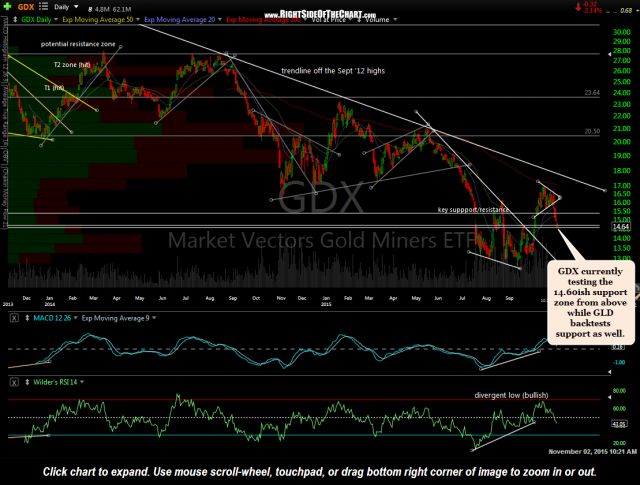Click 'T2 zone (hit)' annotation
The image size is (640, 485).
[72, 65]
